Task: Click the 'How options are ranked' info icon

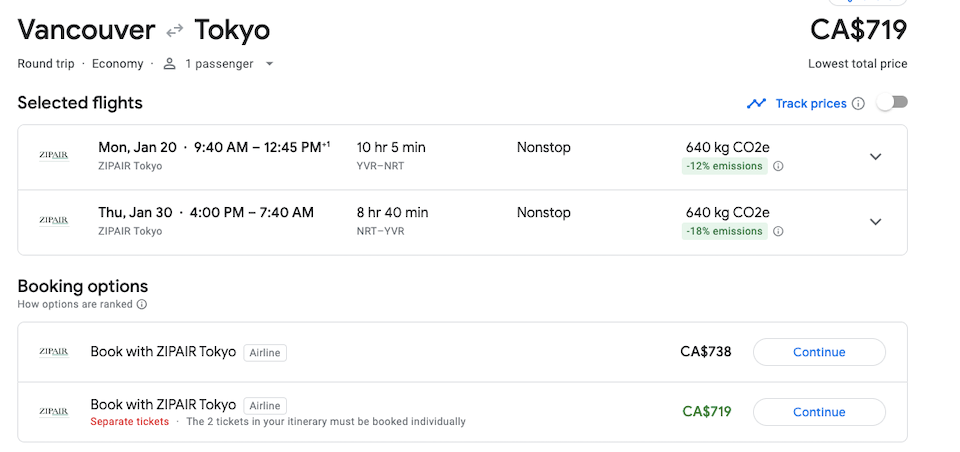Action: pos(141,304)
